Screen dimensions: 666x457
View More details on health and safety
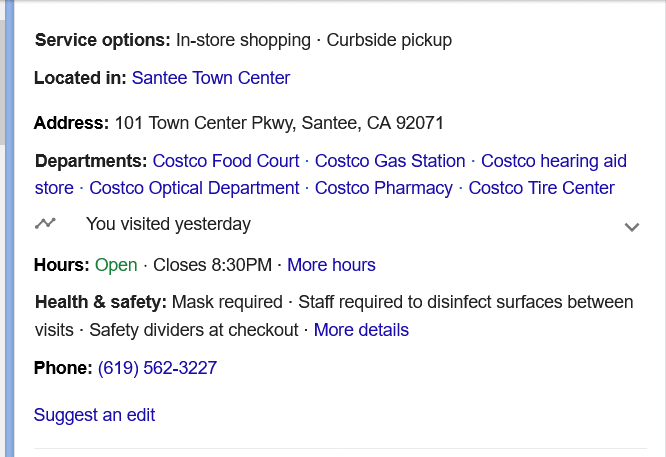click(361, 330)
